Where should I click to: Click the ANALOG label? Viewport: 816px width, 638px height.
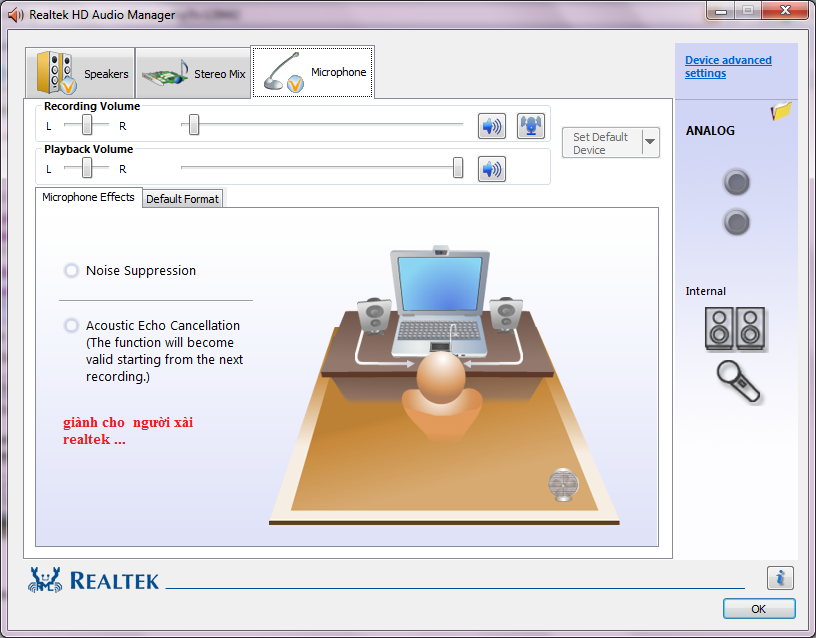[x=710, y=131]
